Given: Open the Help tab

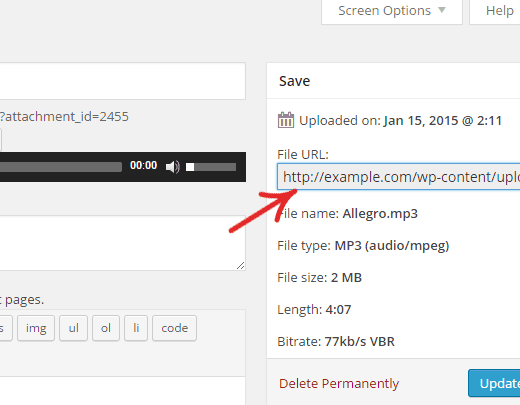Looking at the screenshot, I should [x=495, y=11].
